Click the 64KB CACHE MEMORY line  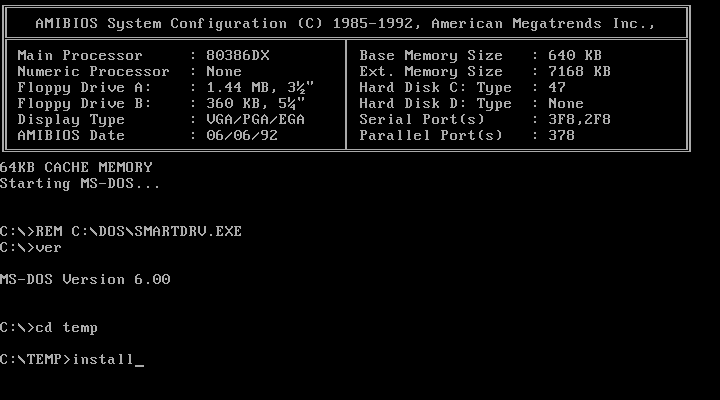[x=76, y=167]
